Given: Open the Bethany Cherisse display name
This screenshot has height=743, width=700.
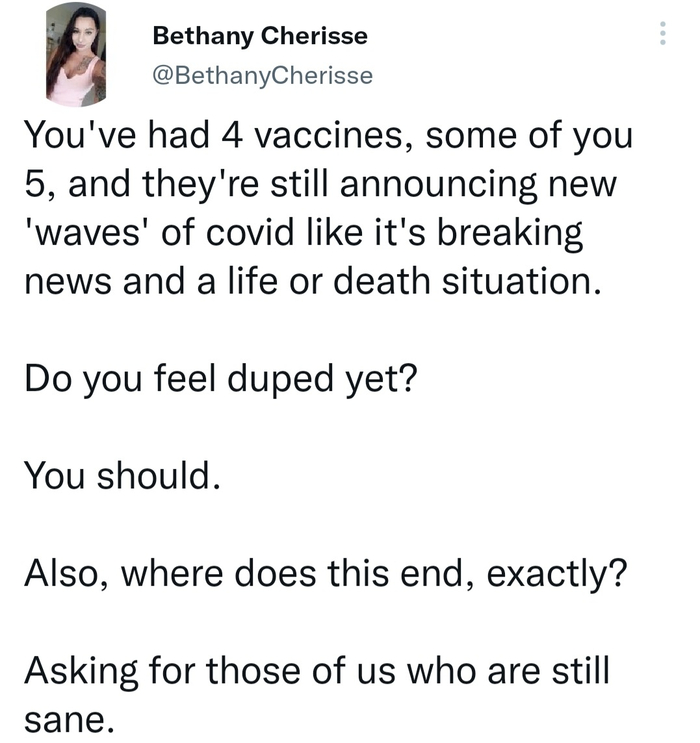Looking at the screenshot, I should (x=259, y=37).
